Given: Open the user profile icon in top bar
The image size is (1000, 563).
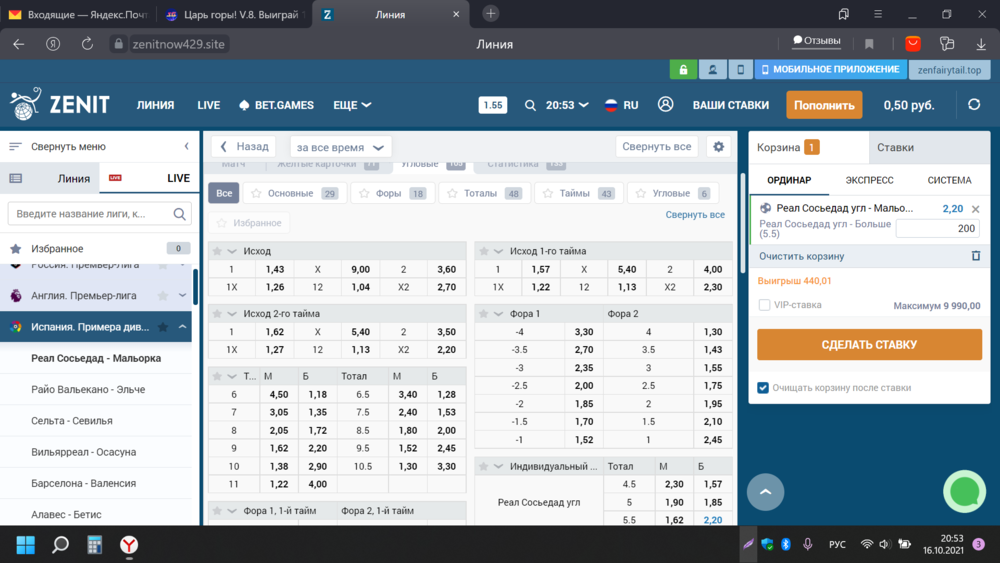Looking at the screenshot, I should pos(712,69).
